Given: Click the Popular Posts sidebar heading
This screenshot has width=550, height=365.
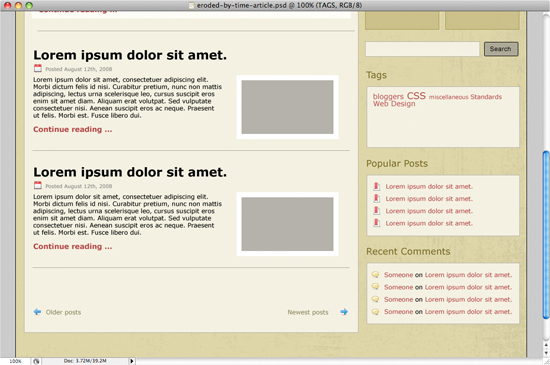Looking at the screenshot, I should click(397, 163).
